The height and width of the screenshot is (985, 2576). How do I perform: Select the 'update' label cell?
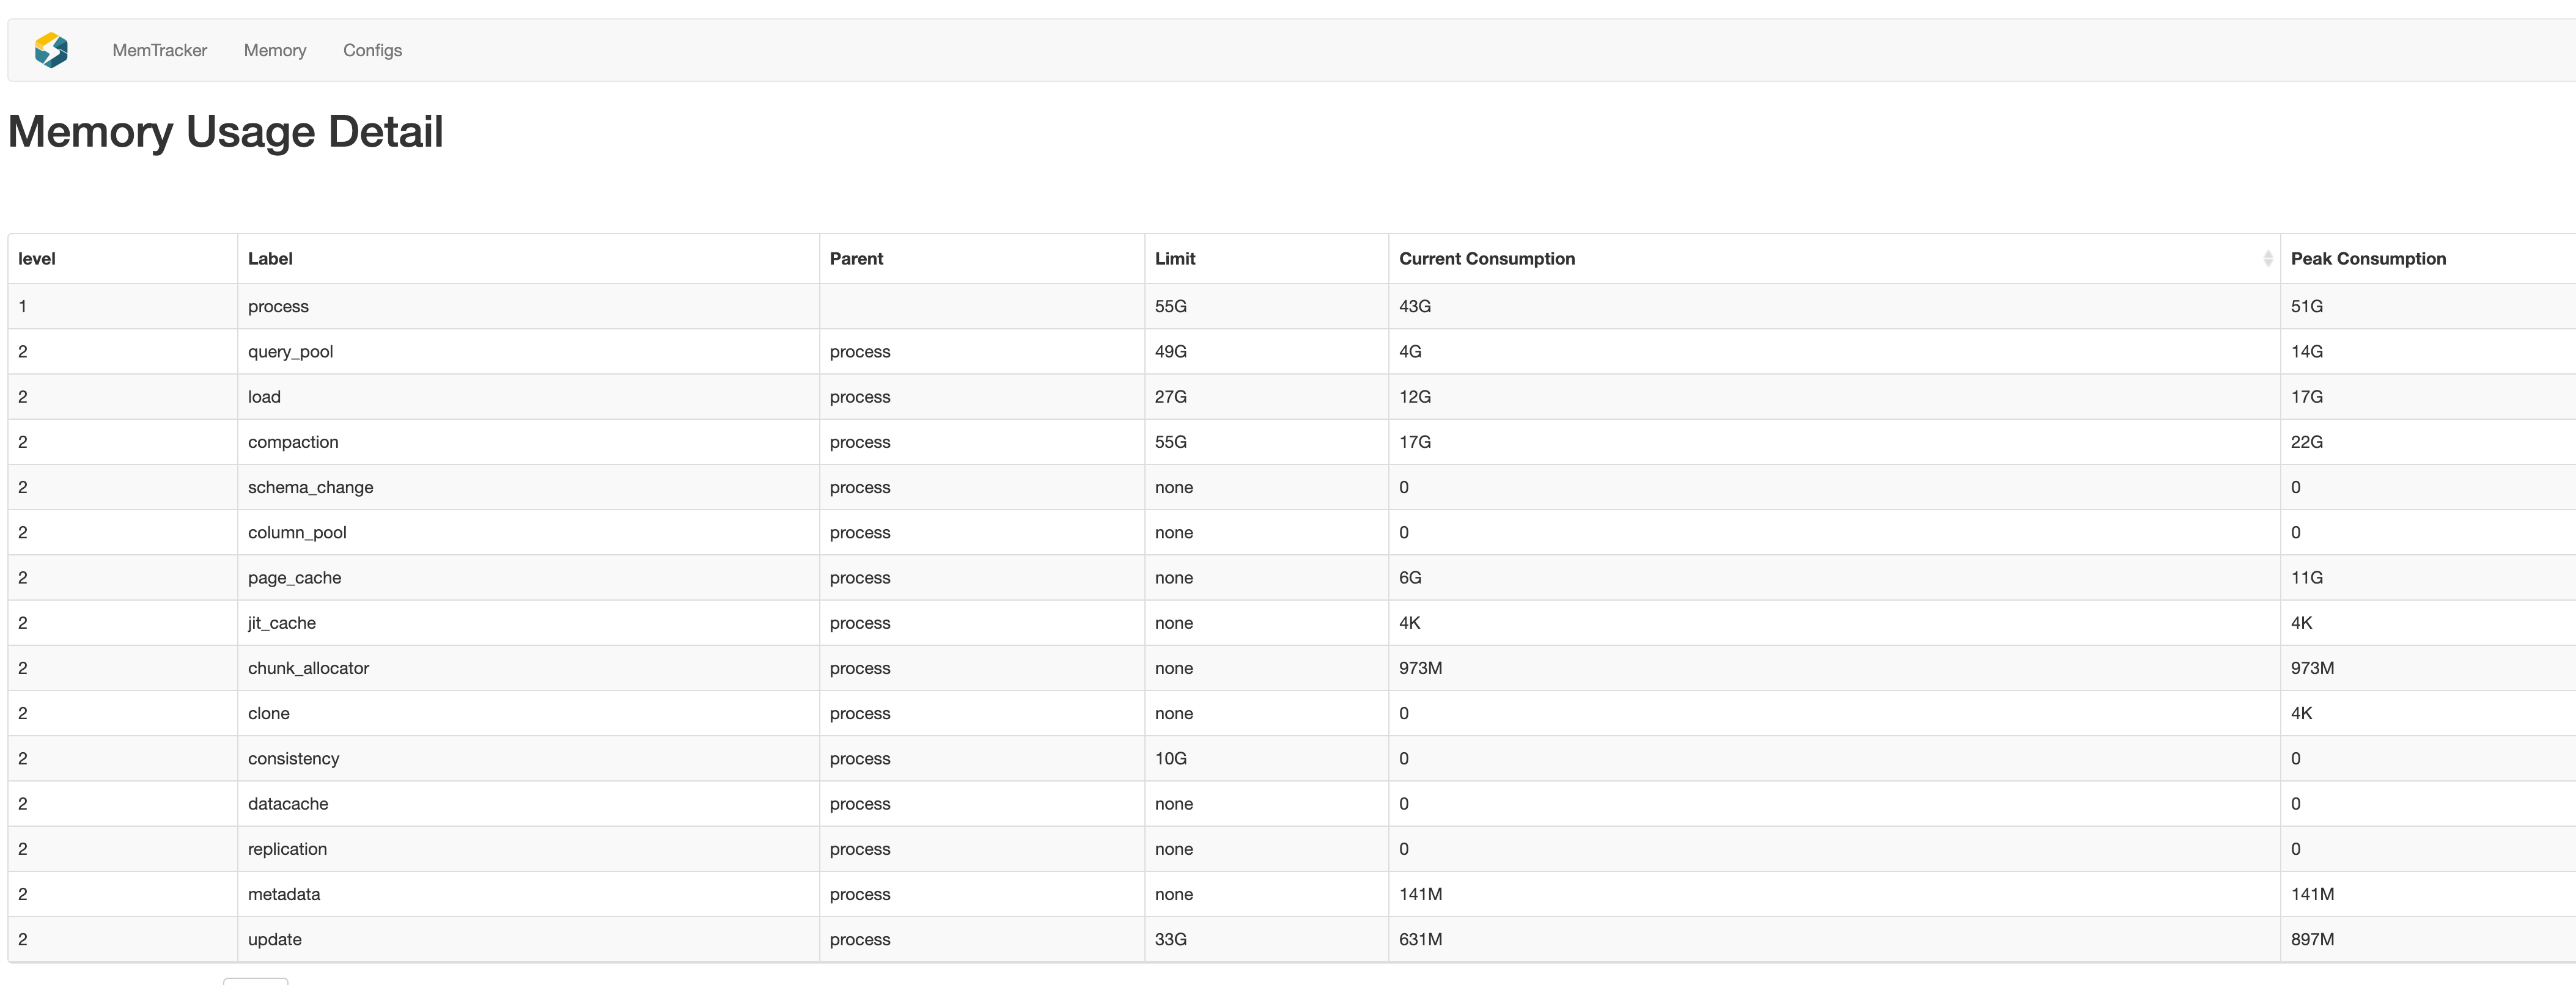tap(528, 939)
